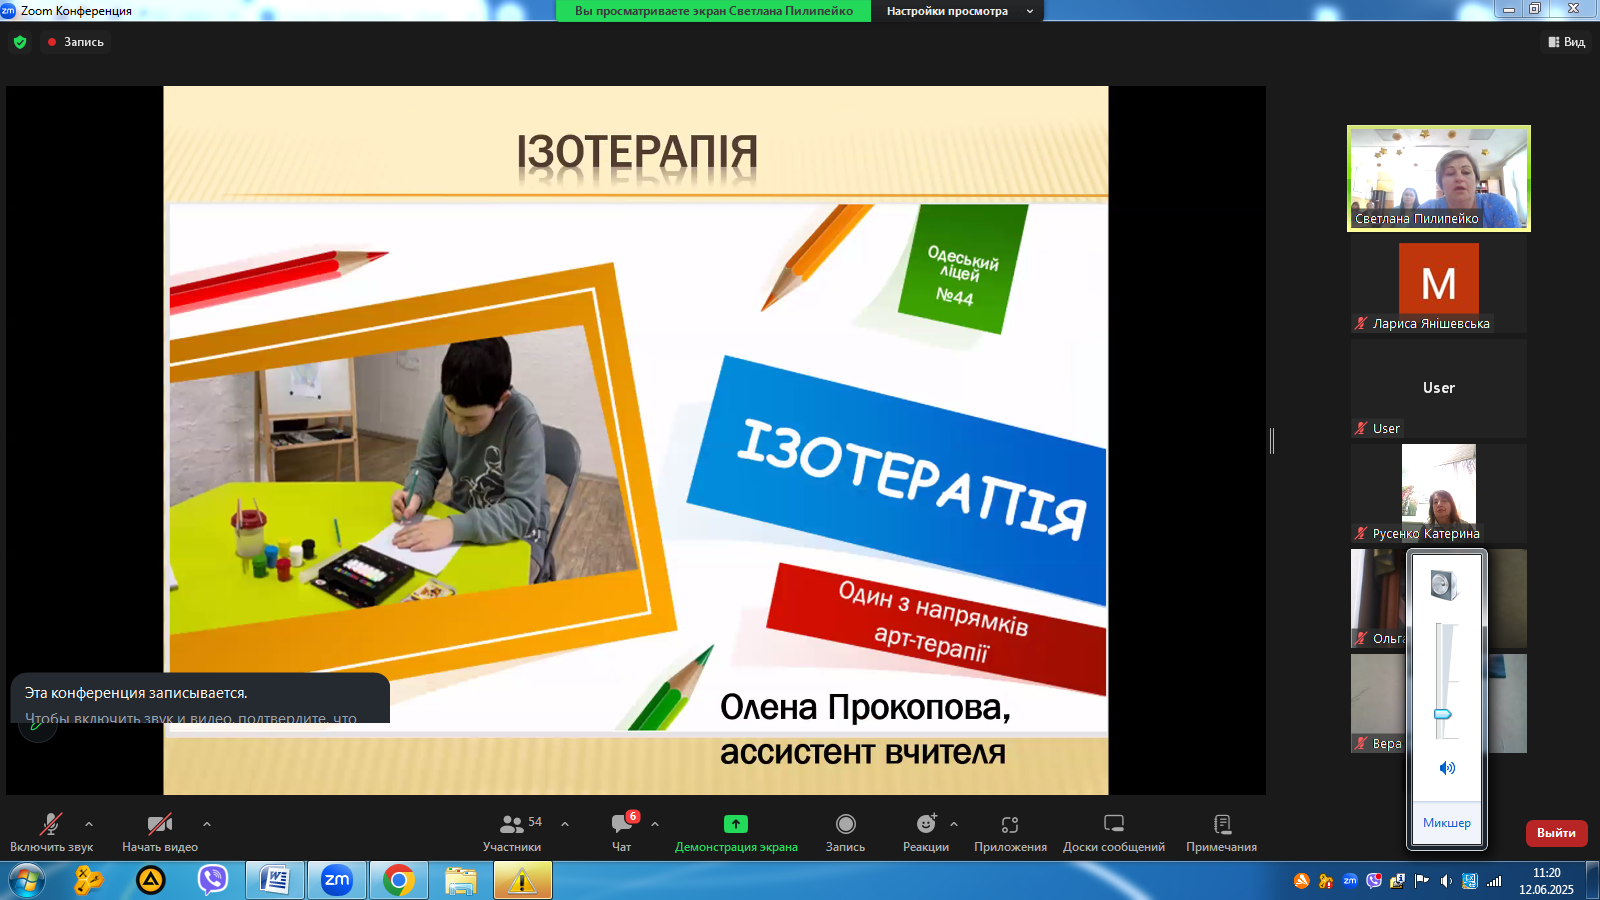This screenshot has width=1600, height=900.
Task: Click the system tray volume speaker icon
Action: (x=1446, y=881)
